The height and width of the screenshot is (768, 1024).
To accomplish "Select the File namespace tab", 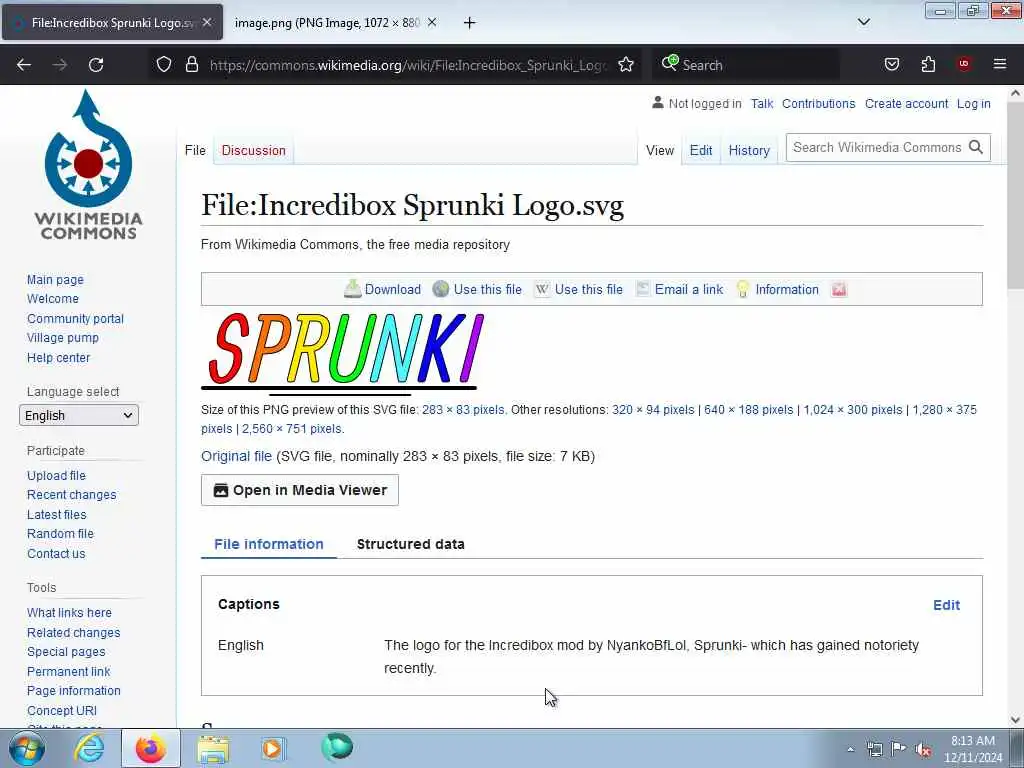I will click(x=195, y=150).
